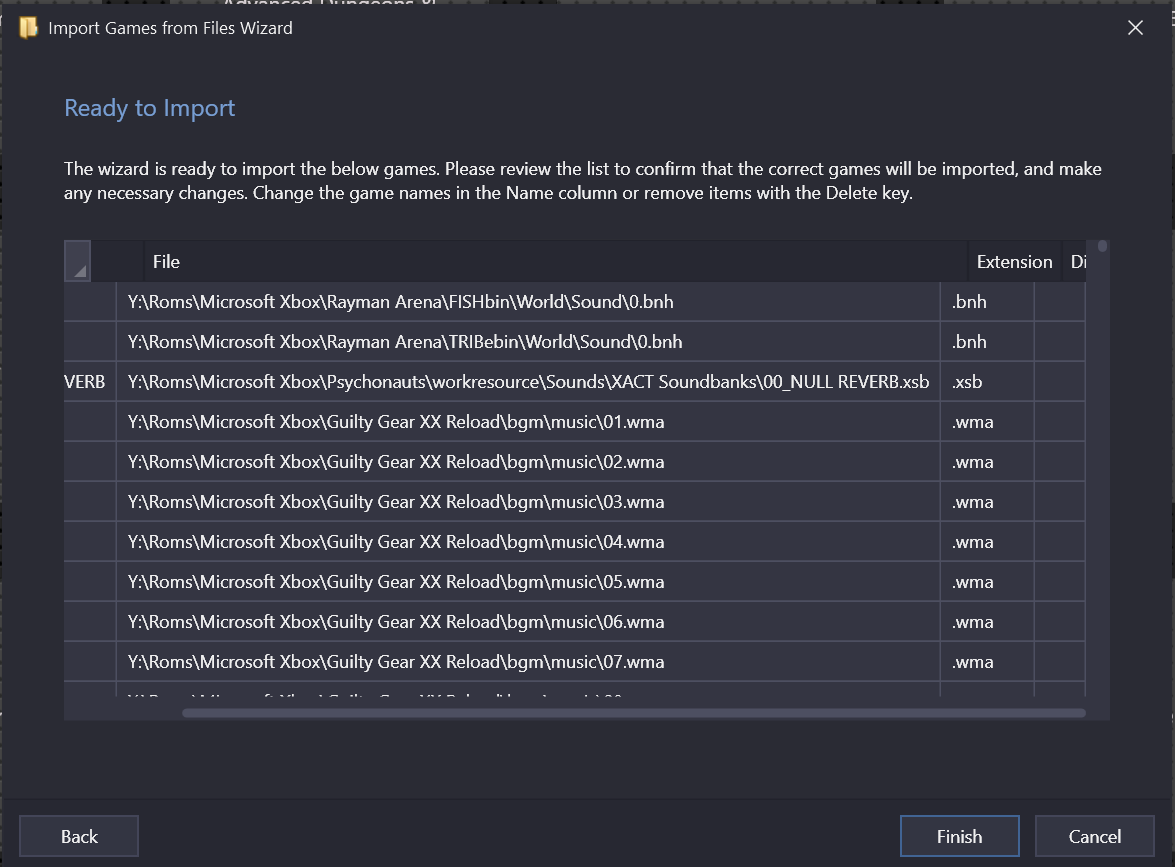The height and width of the screenshot is (867, 1175).
Task: Select the Psychonauts 00_NULL REVERB.xsb file path
Action: coord(528,382)
